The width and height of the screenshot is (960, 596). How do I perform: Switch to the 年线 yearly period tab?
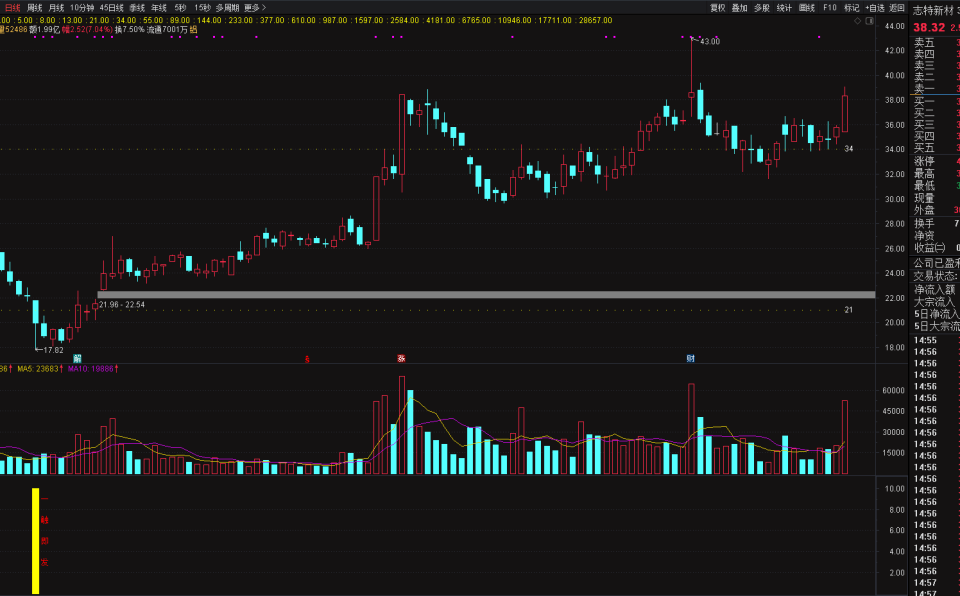click(159, 8)
